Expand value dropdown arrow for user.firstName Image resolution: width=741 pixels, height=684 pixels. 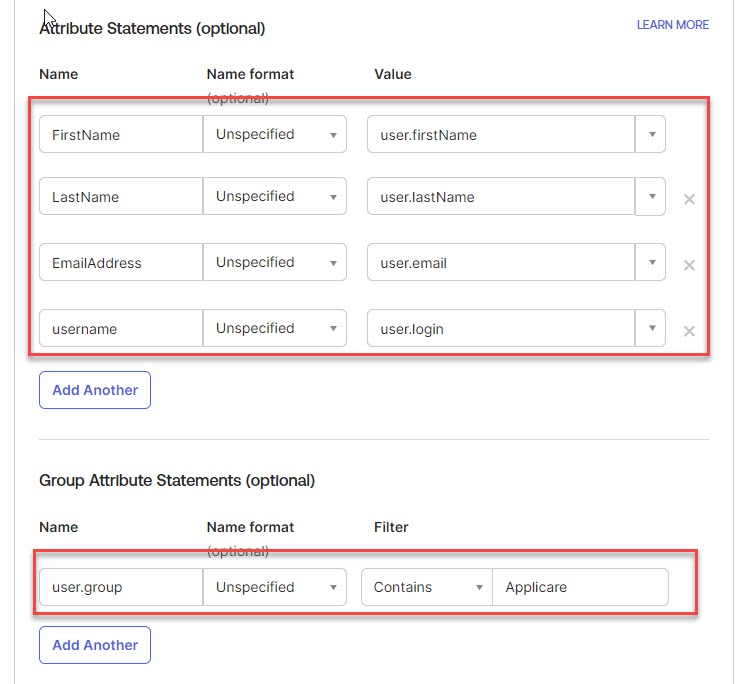[651, 134]
